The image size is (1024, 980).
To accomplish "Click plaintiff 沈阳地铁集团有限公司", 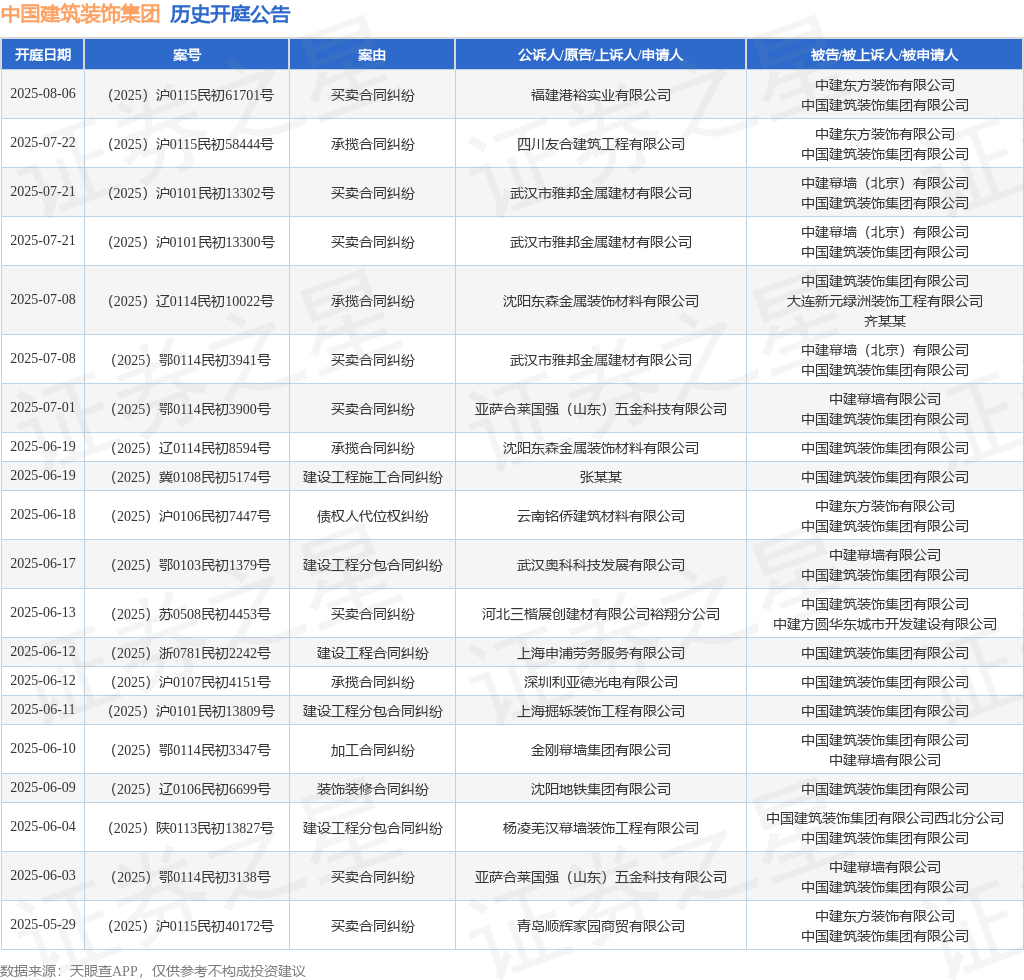I will pos(601,789).
